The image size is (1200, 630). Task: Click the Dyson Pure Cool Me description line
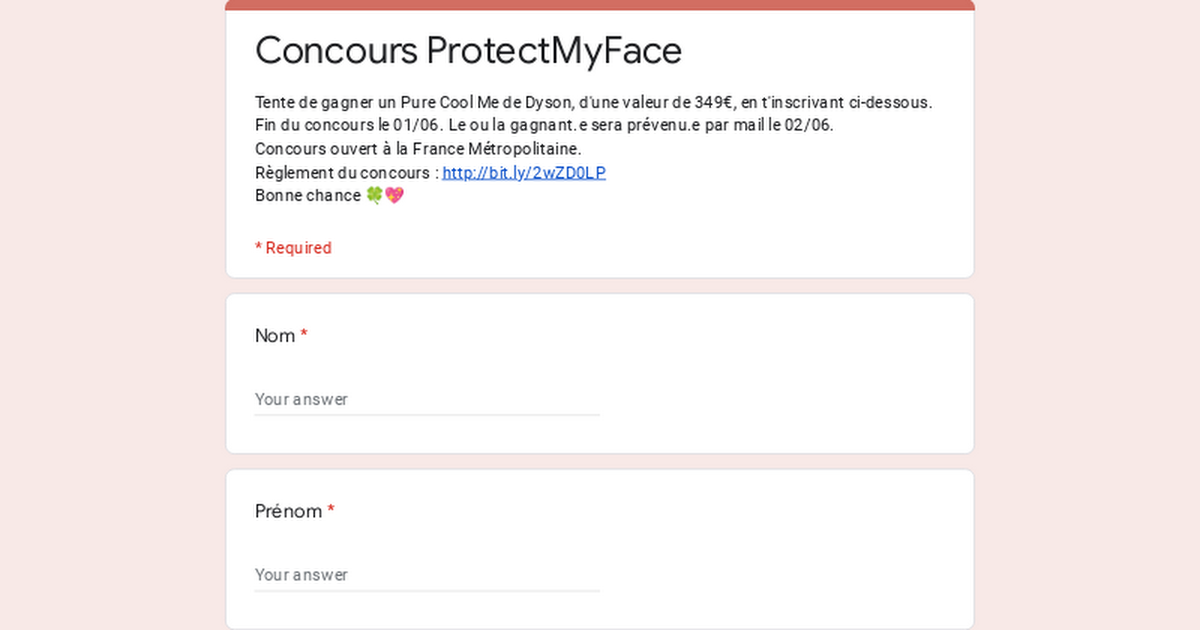594,102
